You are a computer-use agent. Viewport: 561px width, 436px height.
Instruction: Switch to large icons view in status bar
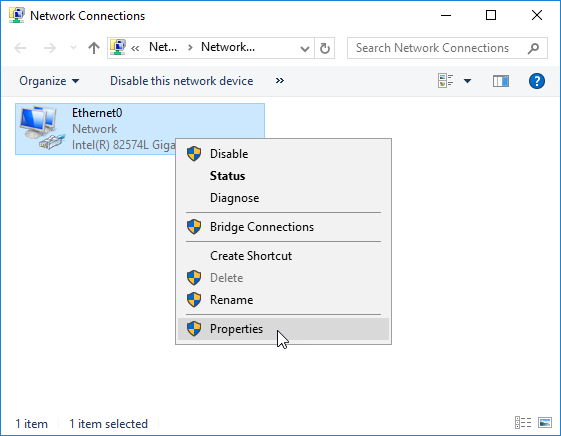545,422
